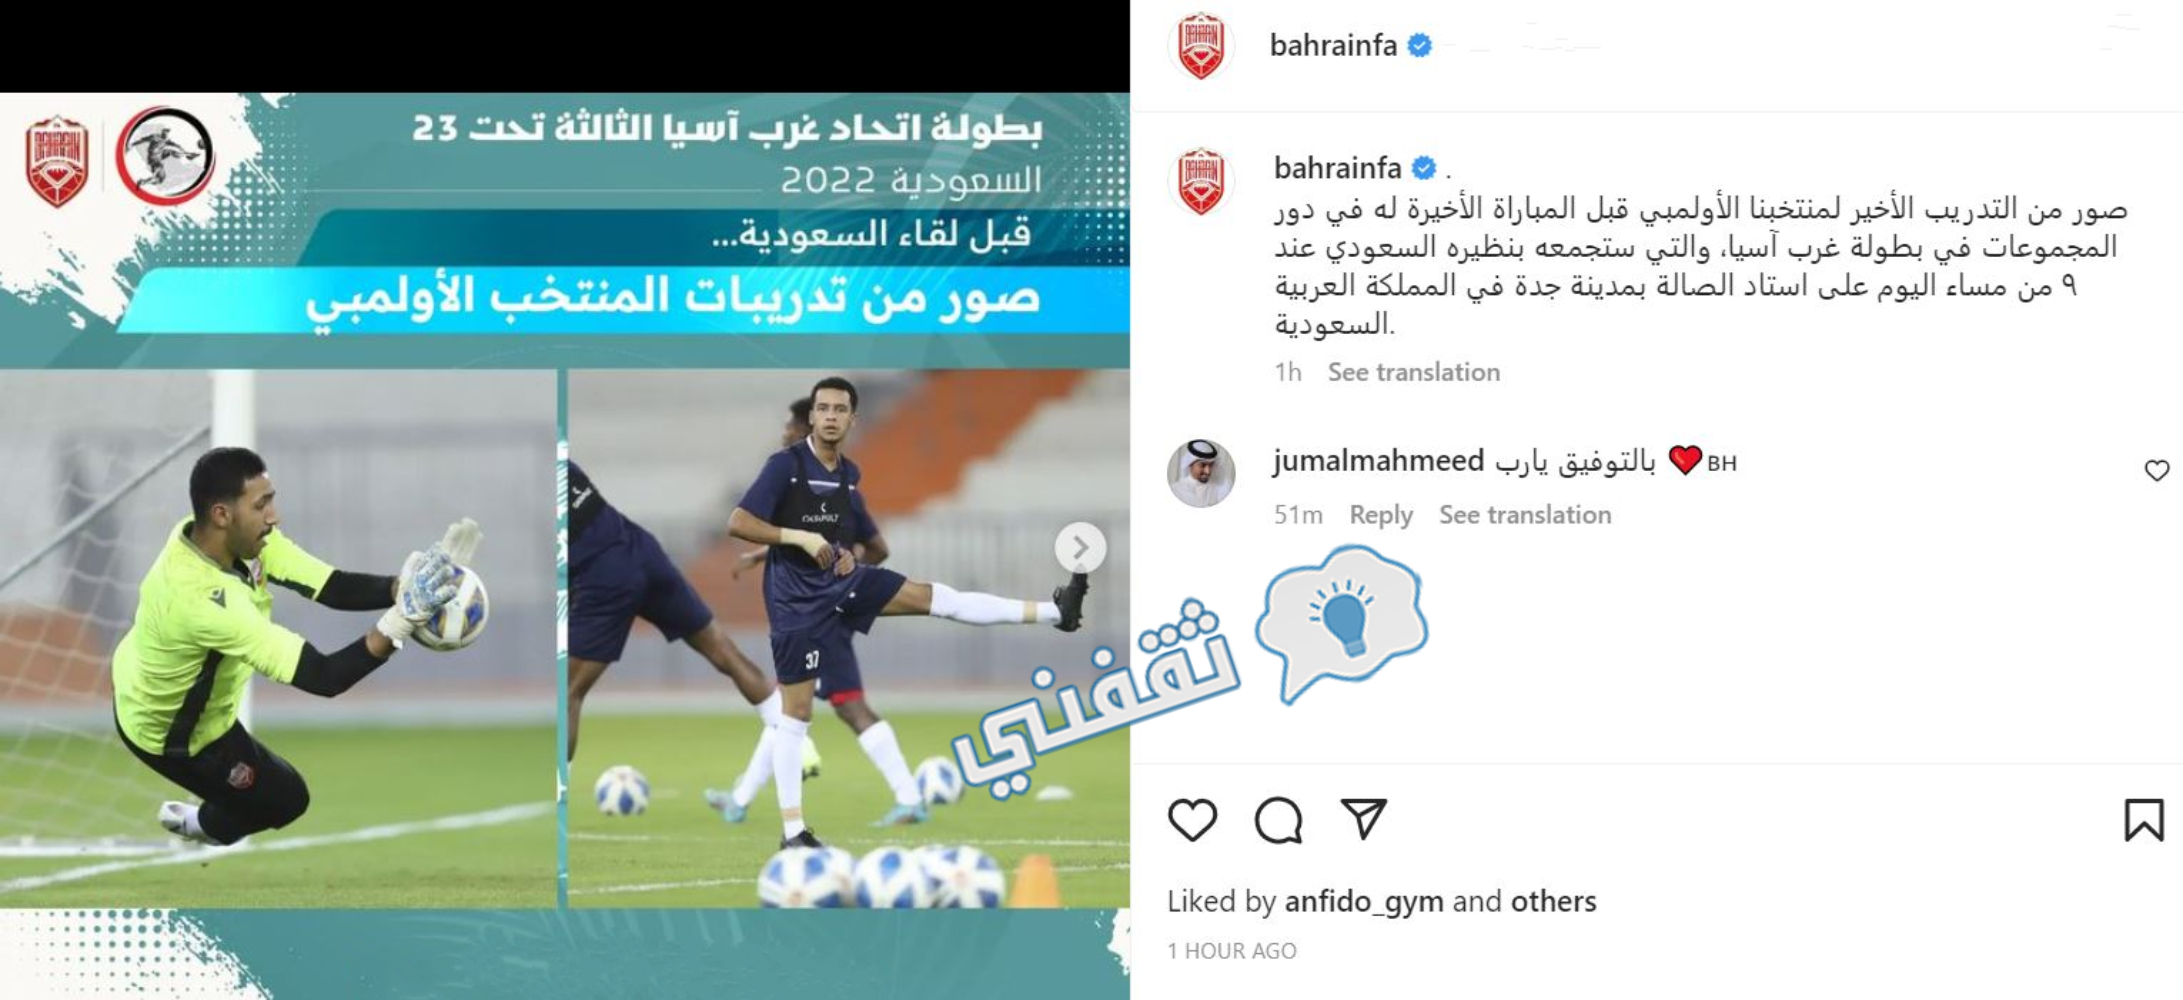Viewport: 2183px width, 1000px height.
Task: Reply to jumalmahmeed's comment
Action: click(x=1381, y=515)
